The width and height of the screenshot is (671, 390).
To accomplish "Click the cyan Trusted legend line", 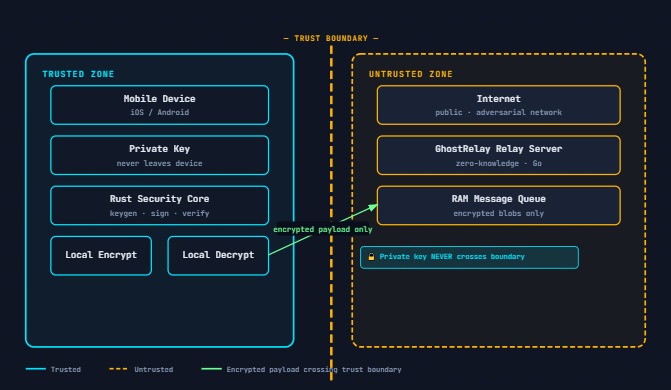I will click(x=36, y=369).
